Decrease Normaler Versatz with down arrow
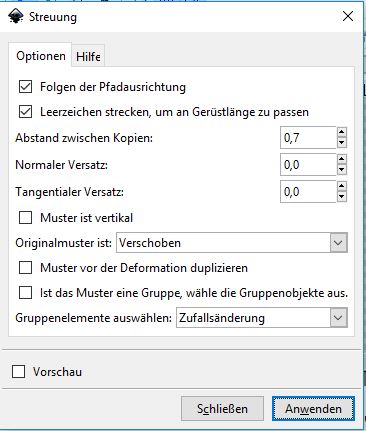This screenshot has width=366, height=431. (342, 170)
